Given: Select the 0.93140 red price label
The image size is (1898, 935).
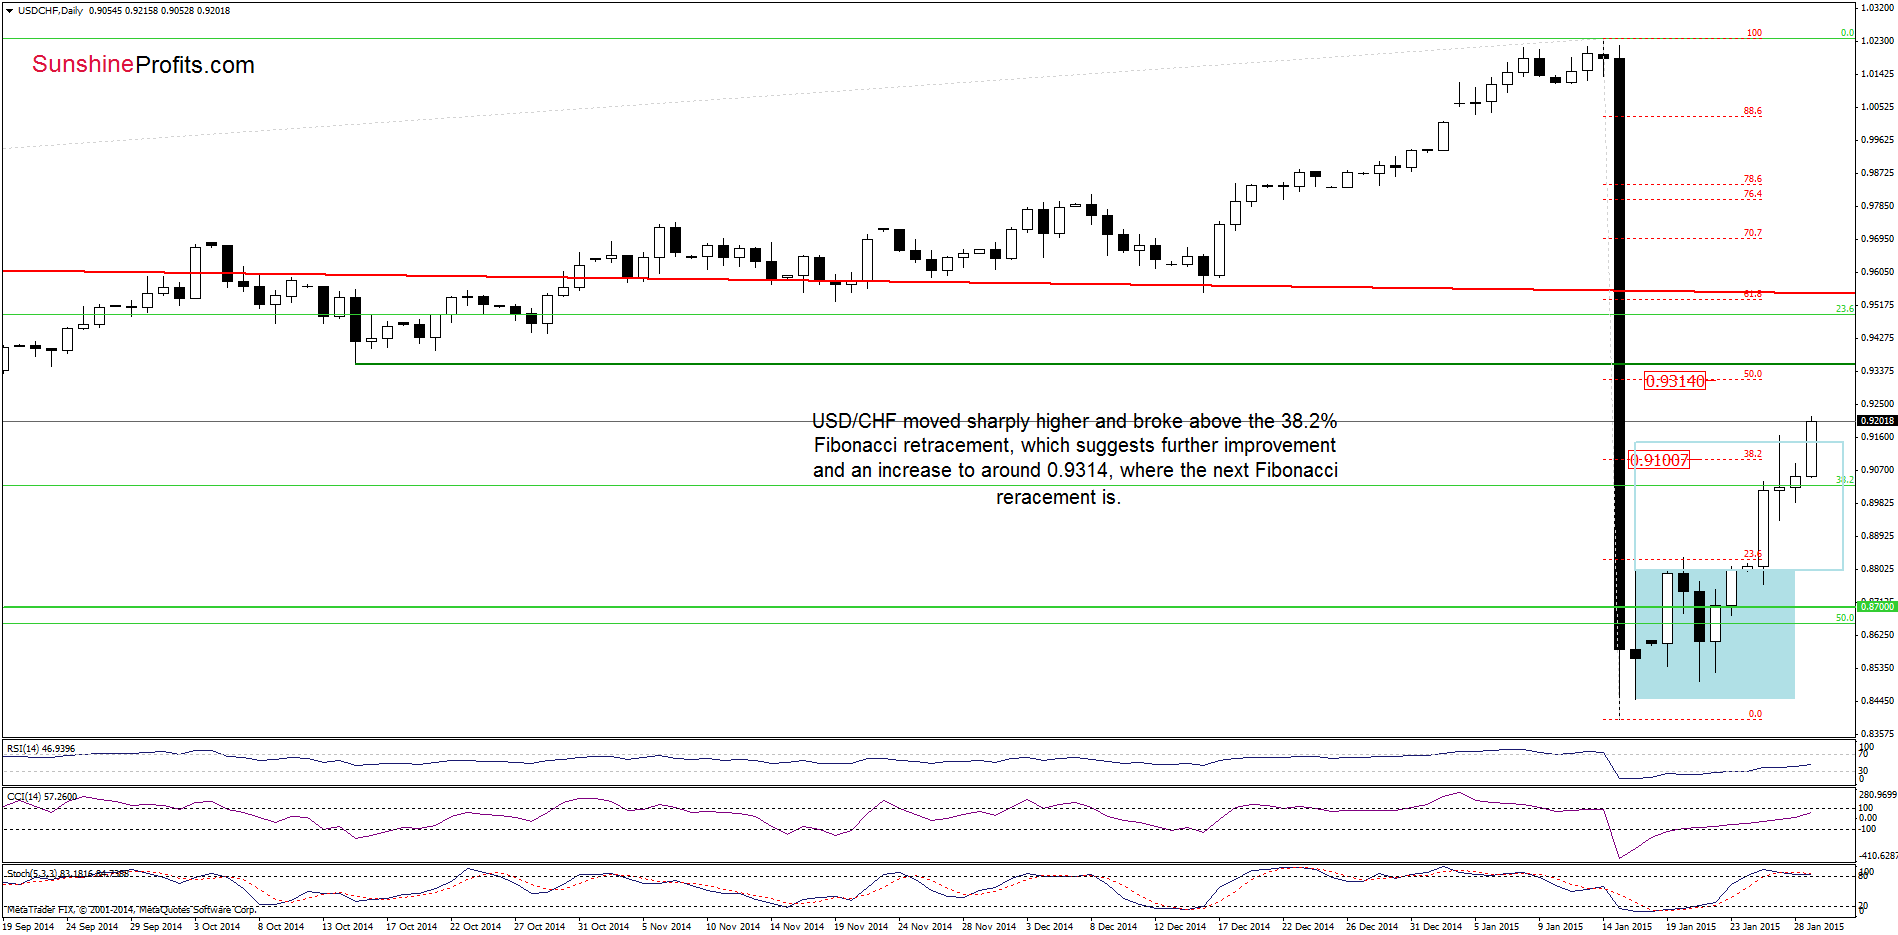Looking at the screenshot, I should pos(1675,381).
